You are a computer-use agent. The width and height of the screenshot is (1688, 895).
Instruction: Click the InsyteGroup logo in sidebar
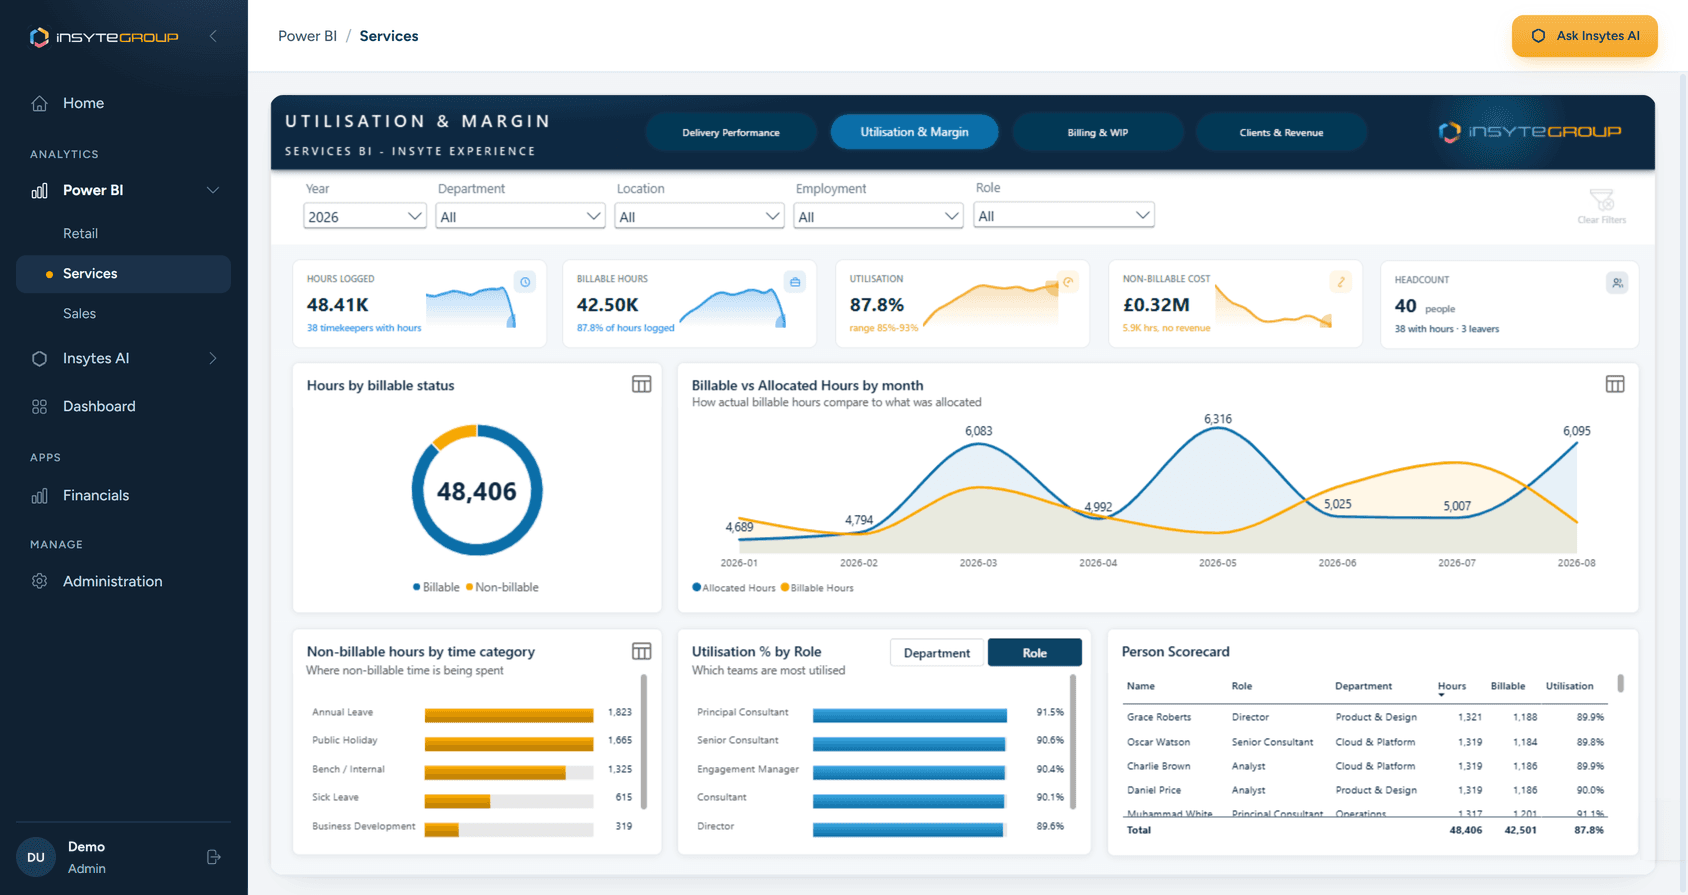point(104,37)
